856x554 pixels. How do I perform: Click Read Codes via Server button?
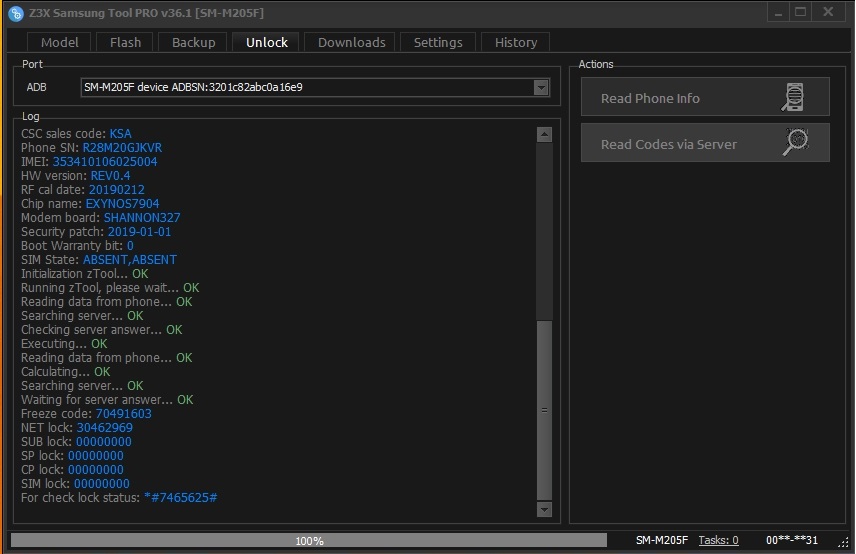(x=705, y=143)
